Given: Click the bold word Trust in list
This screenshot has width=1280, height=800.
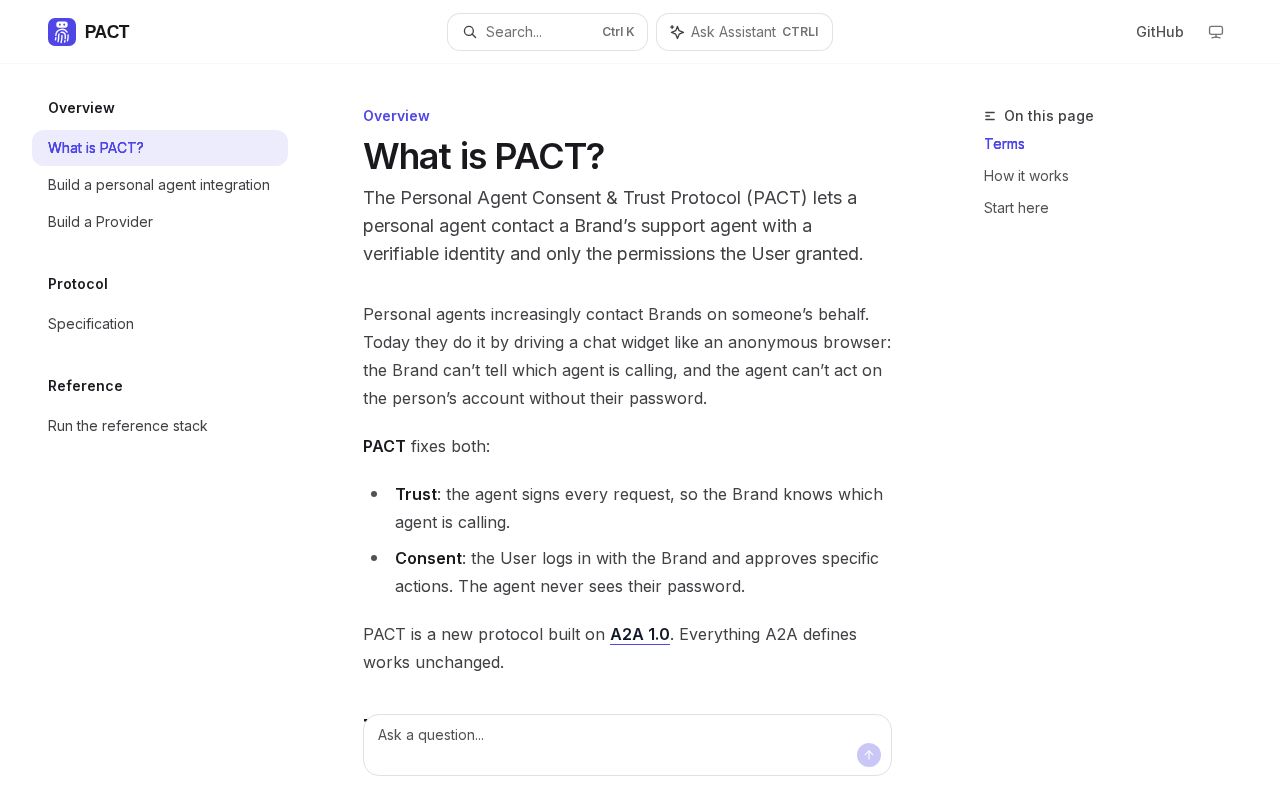Looking at the screenshot, I should 416,494.
